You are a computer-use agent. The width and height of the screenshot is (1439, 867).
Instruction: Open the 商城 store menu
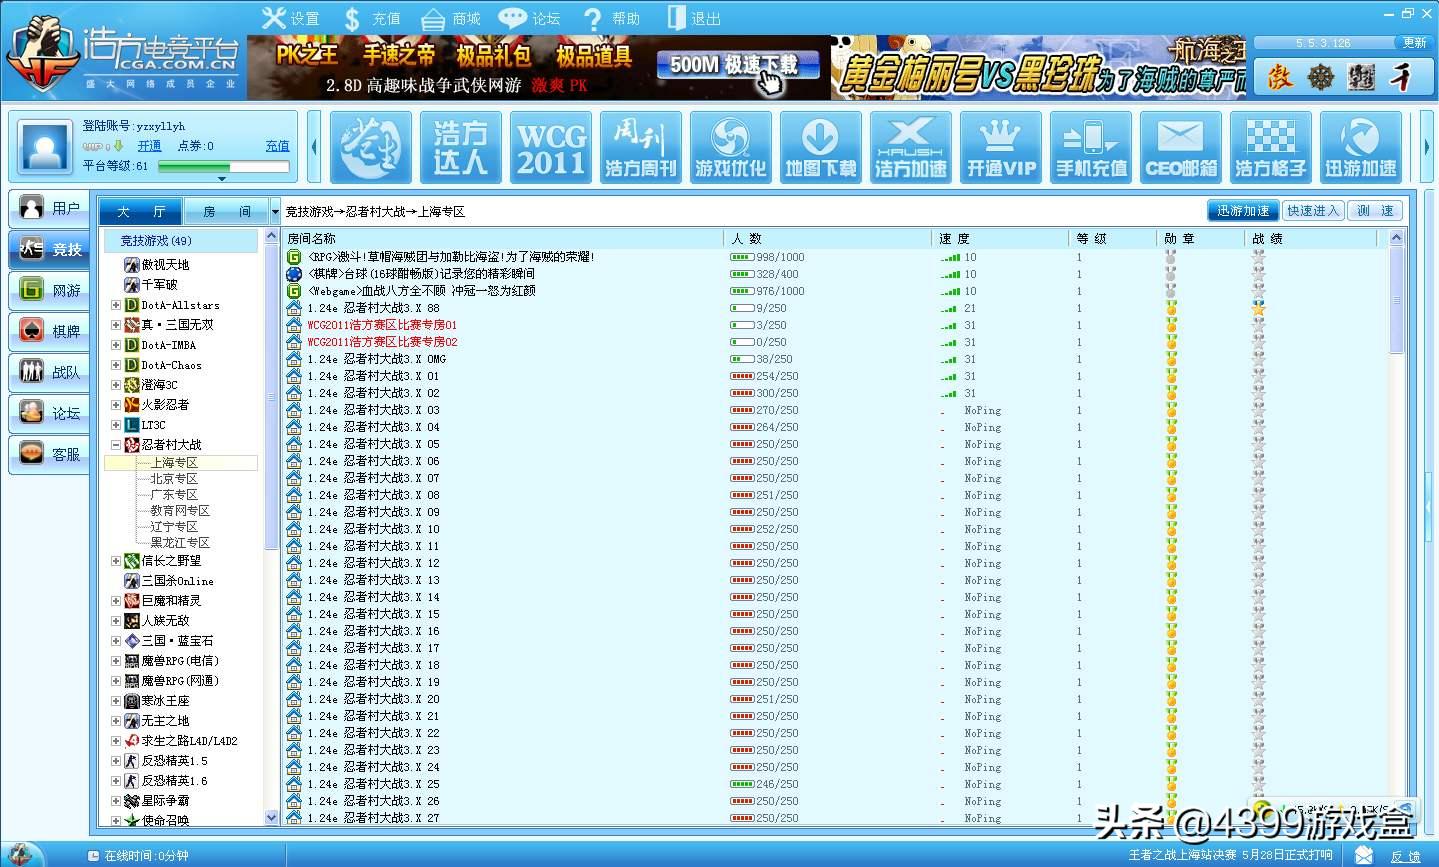pos(452,18)
